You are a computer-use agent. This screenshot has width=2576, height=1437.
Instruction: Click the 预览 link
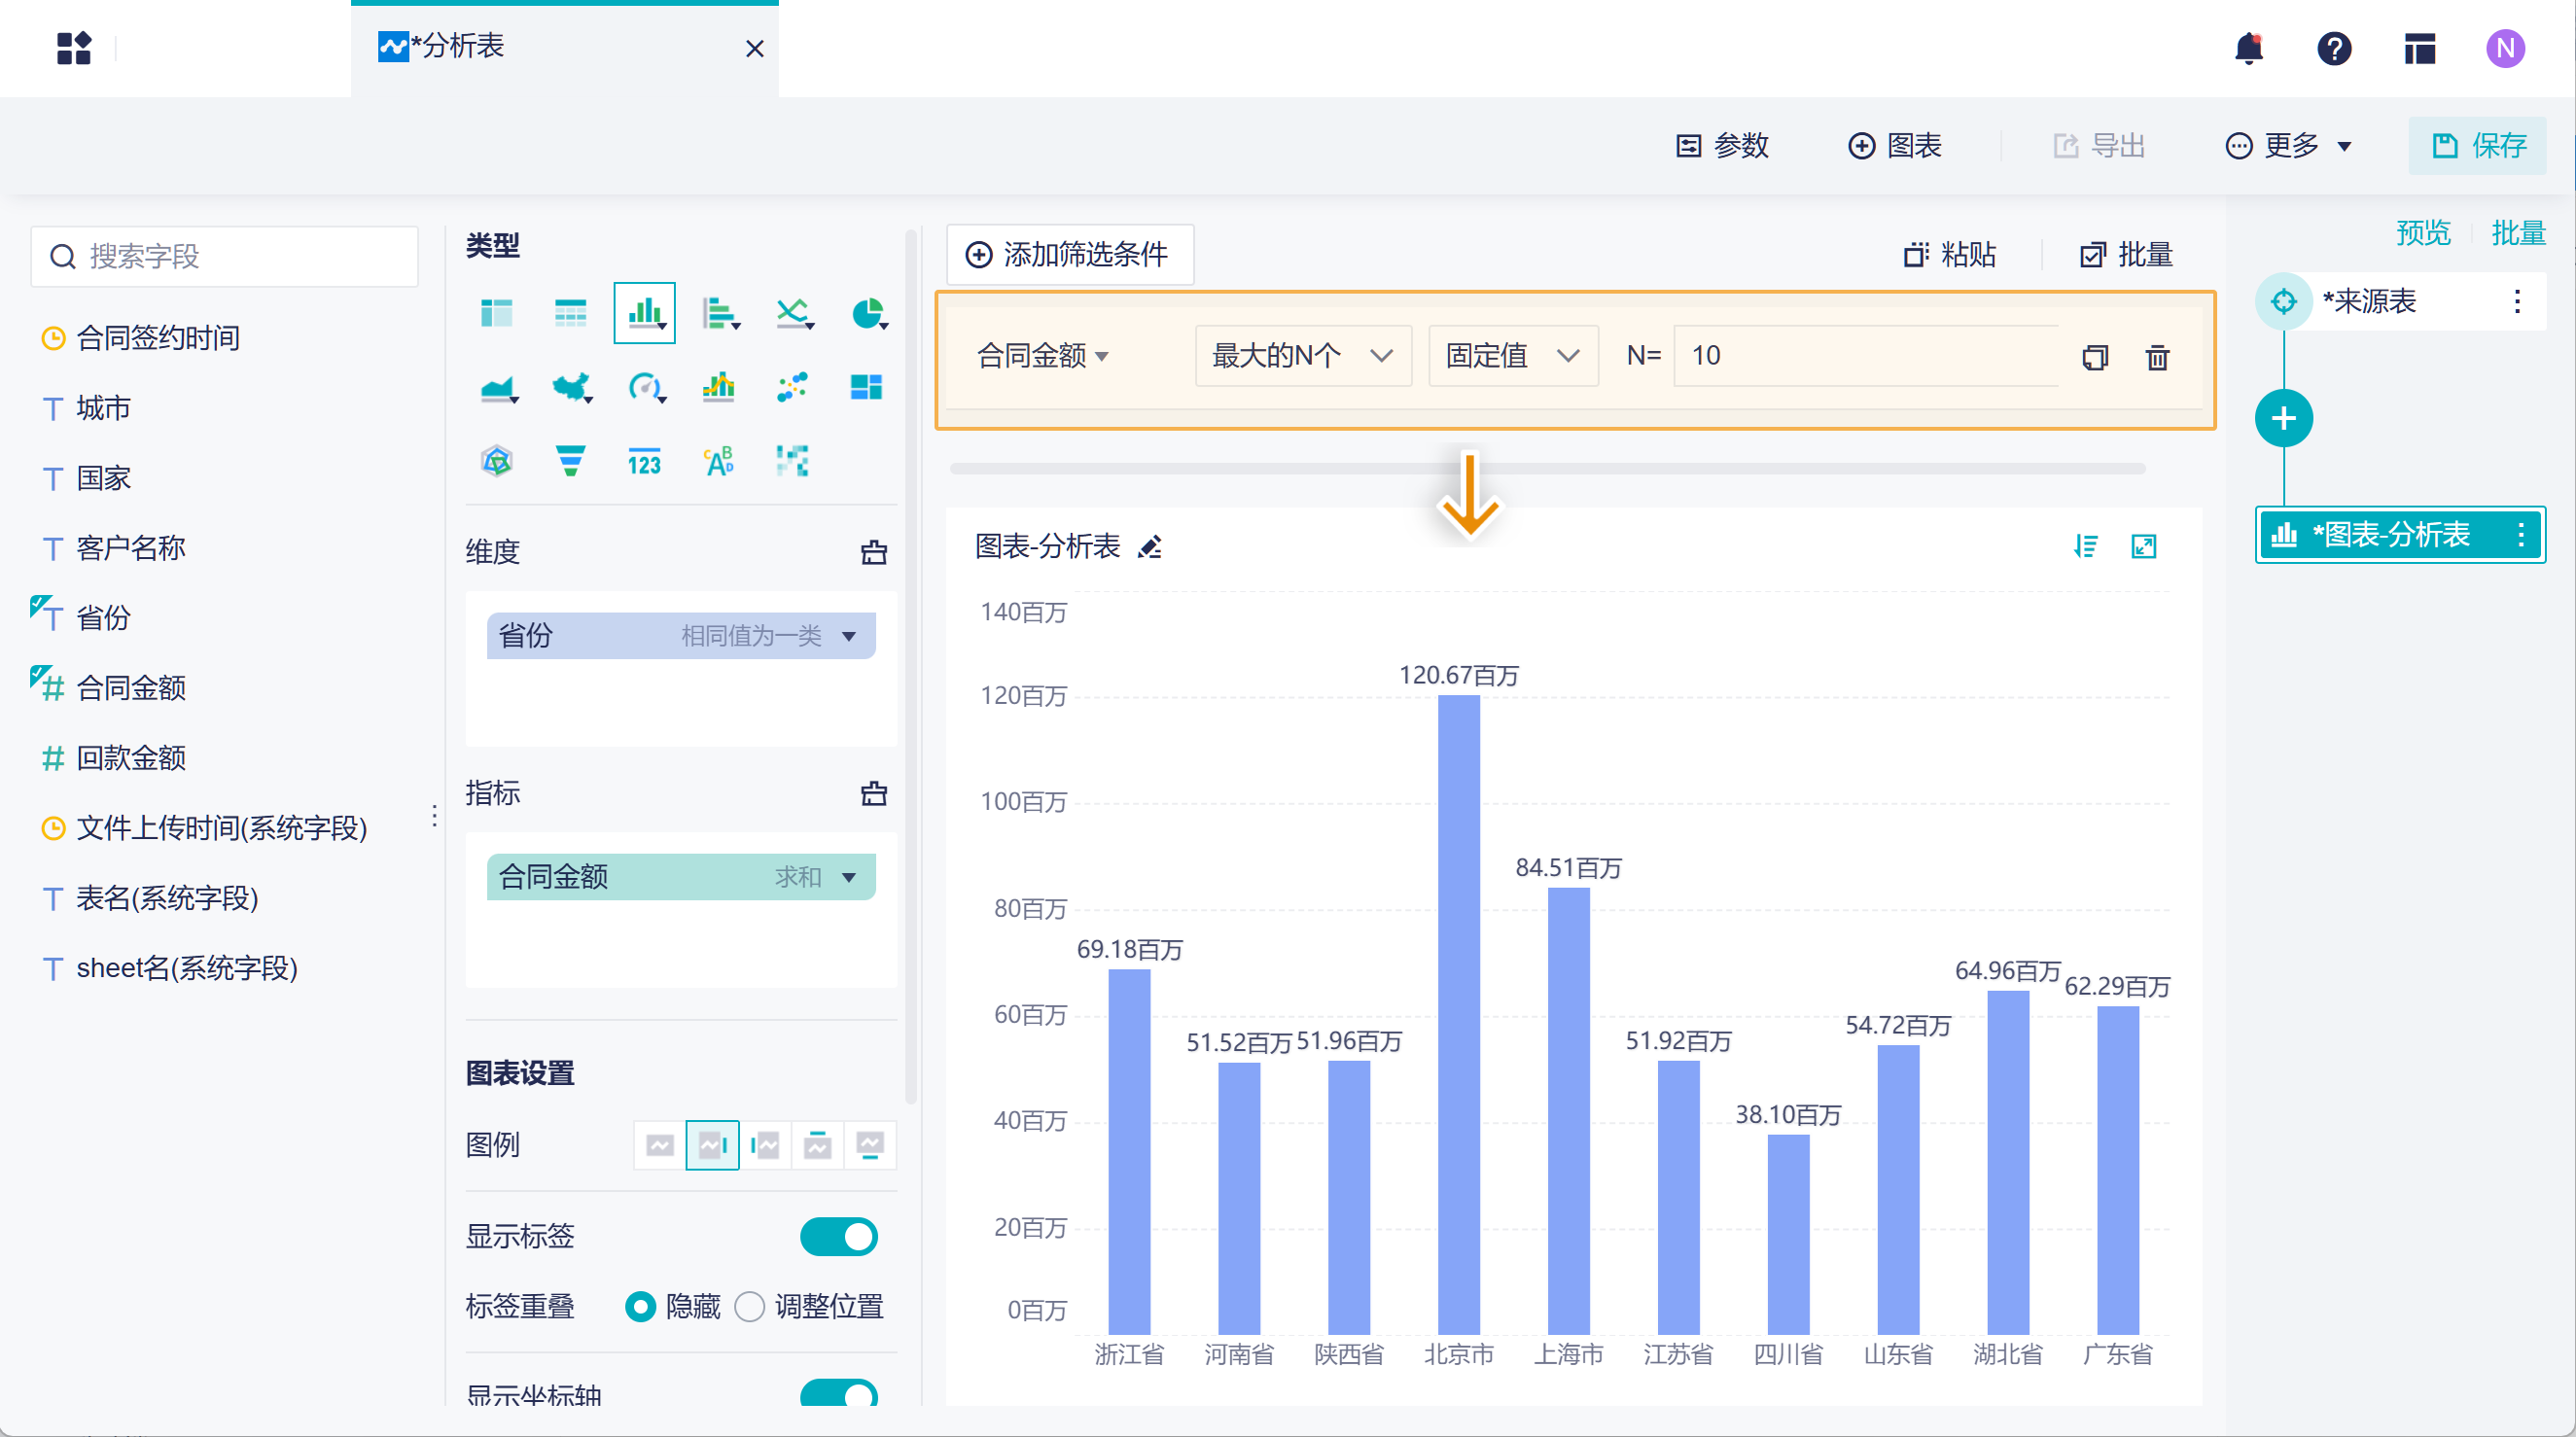2423,233
